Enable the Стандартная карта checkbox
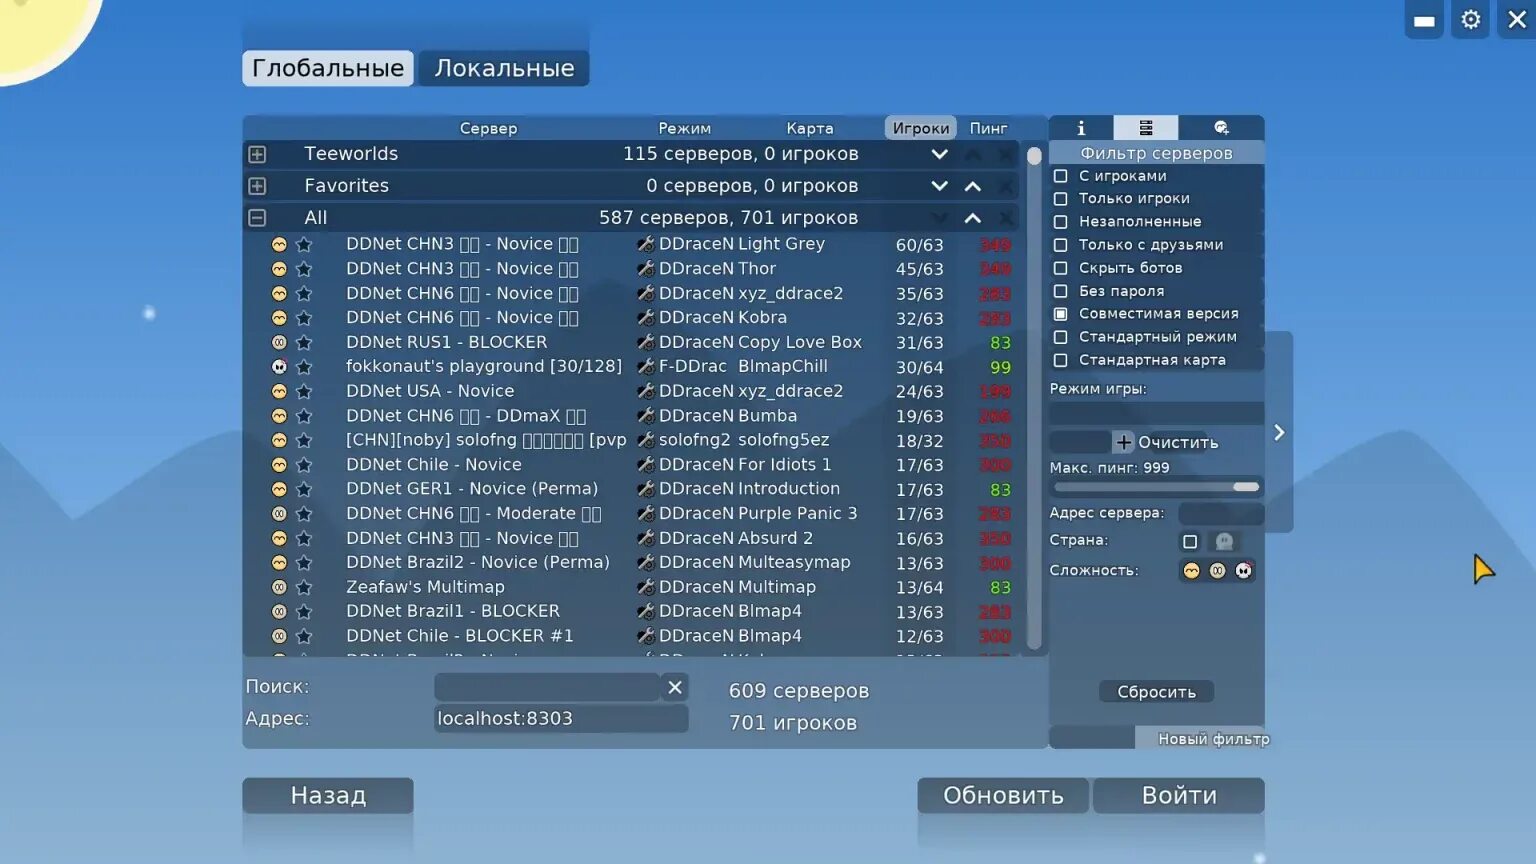Image resolution: width=1536 pixels, height=864 pixels. (x=1060, y=360)
